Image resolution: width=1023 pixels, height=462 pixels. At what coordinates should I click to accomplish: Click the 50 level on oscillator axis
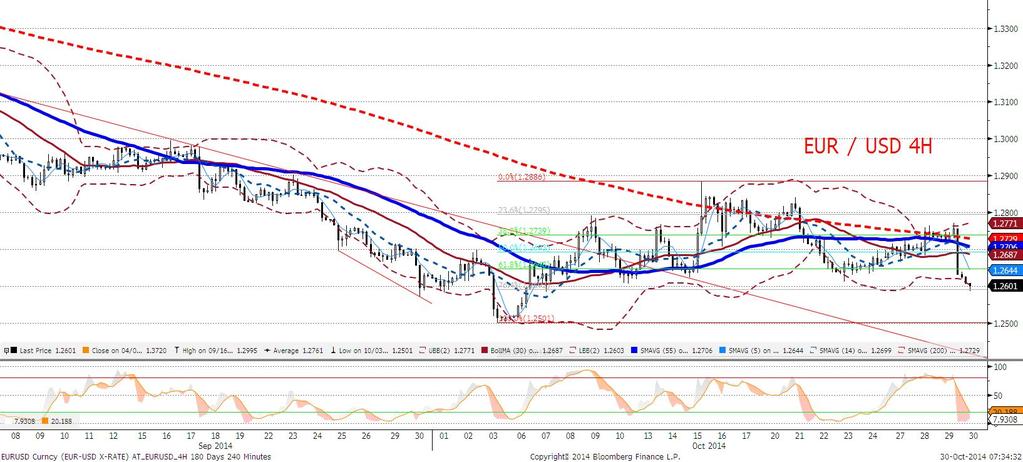click(996, 395)
